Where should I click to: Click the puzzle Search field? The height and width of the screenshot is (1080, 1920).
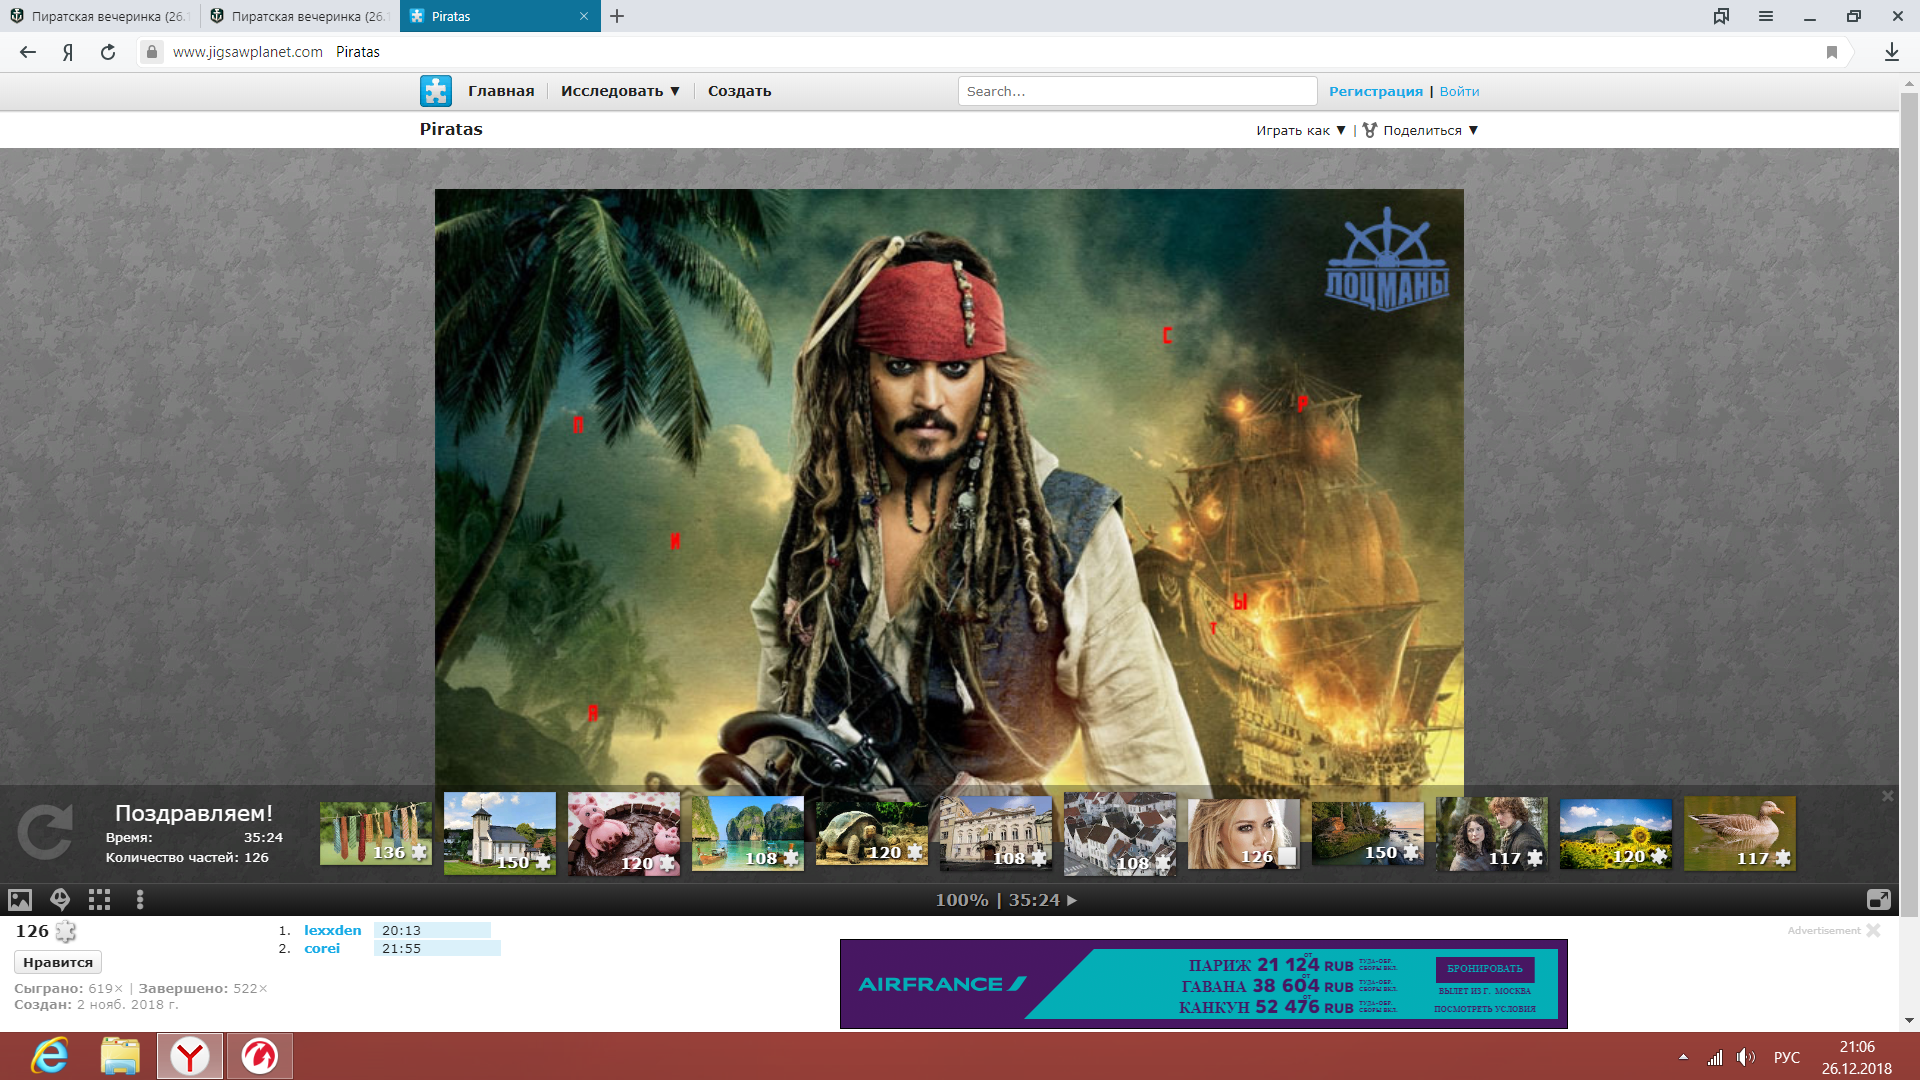point(1136,91)
